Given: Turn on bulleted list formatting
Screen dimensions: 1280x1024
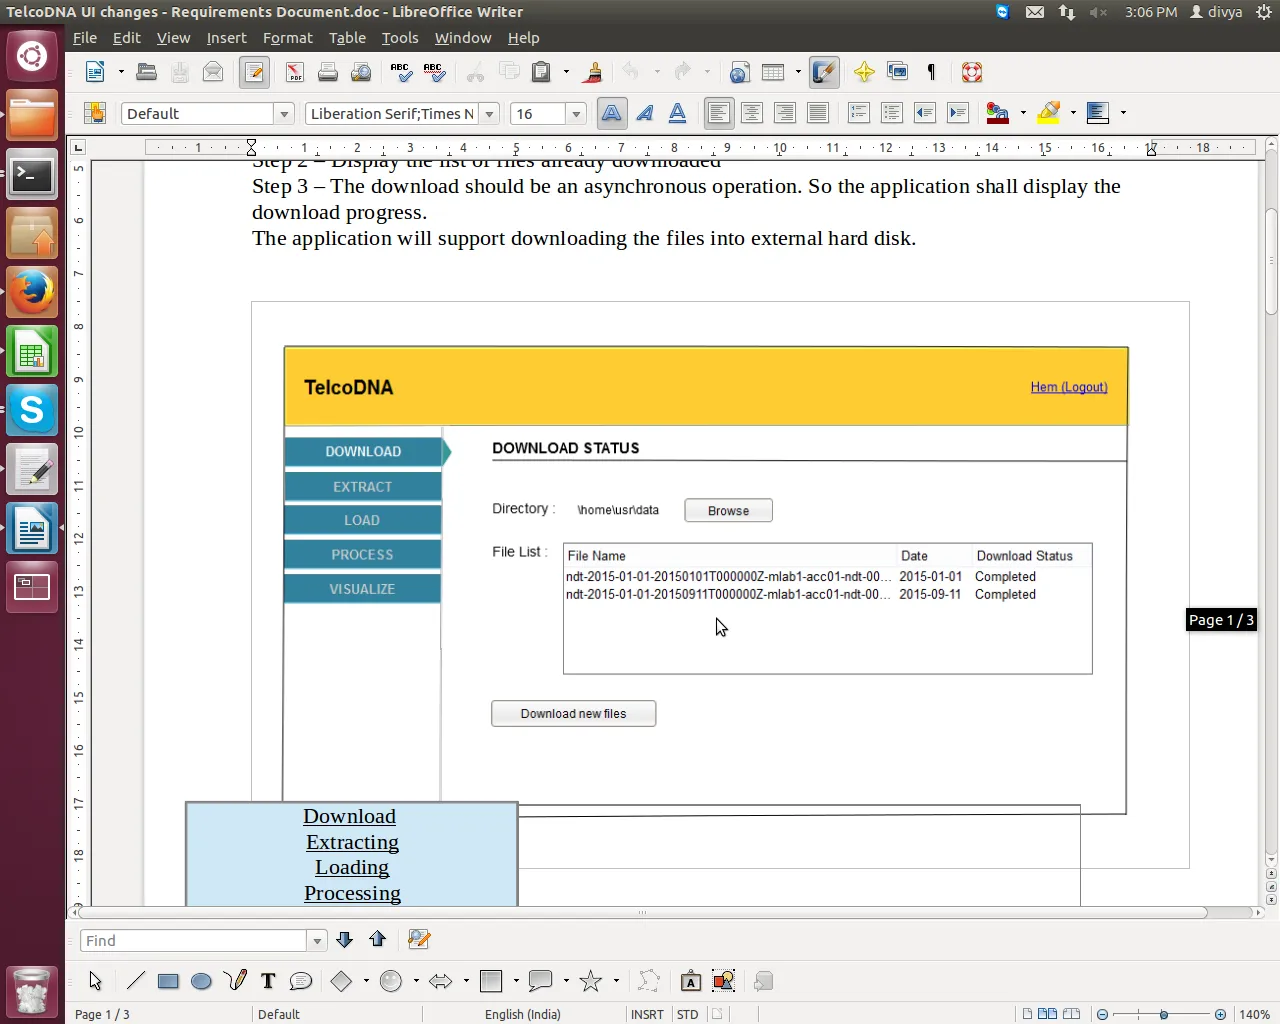Looking at the screenshot, I should (x=891, y=113).
